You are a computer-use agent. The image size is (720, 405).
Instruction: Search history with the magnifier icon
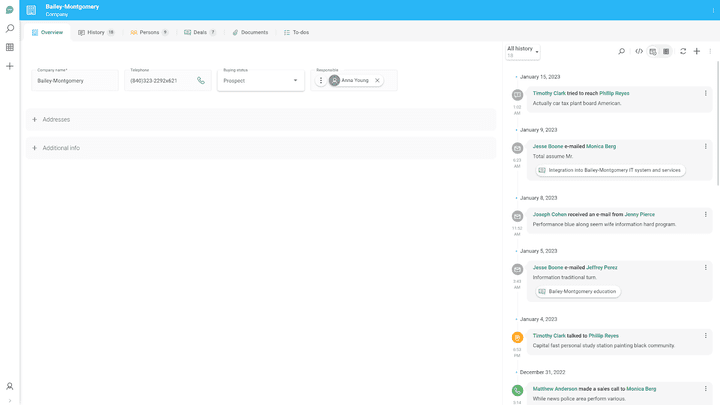[621, 51]
